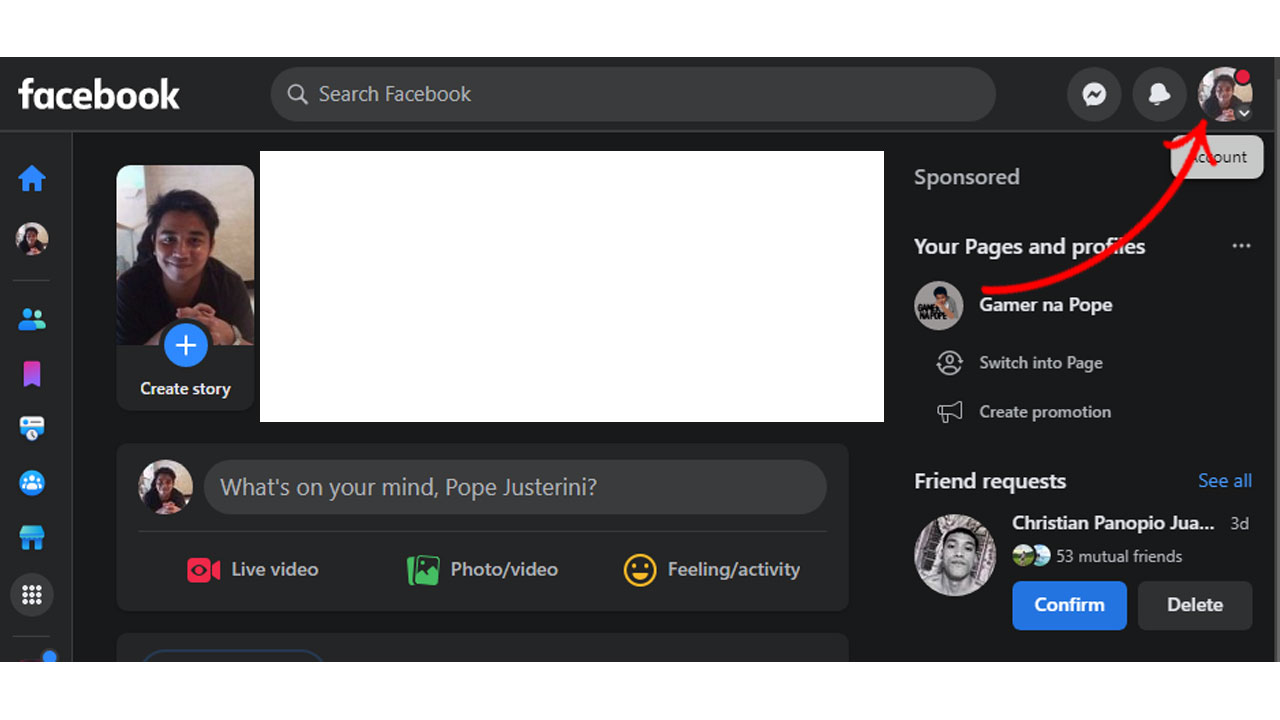Open Messenger from the top bar
The width and height of the screenshot is (1280, 720).
(1094, 95)
